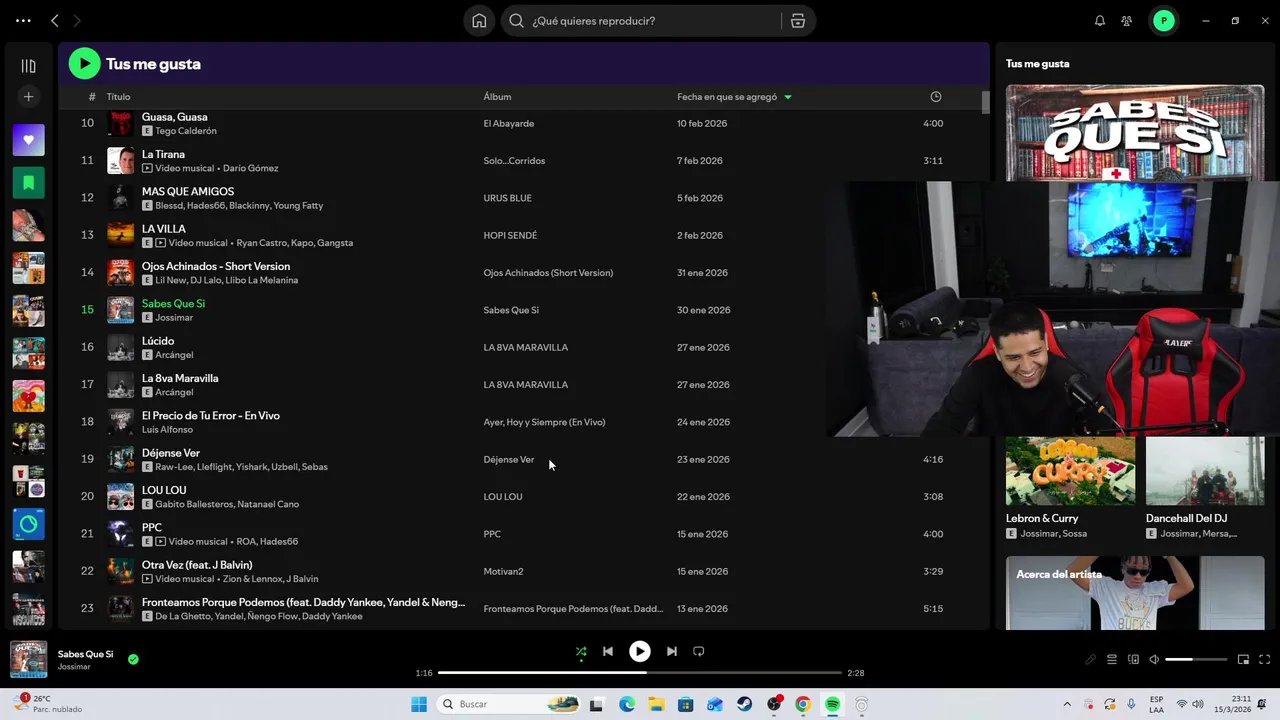Open album Ayer, Hoy y Siempre (En Vivo)

coord(544,422)
